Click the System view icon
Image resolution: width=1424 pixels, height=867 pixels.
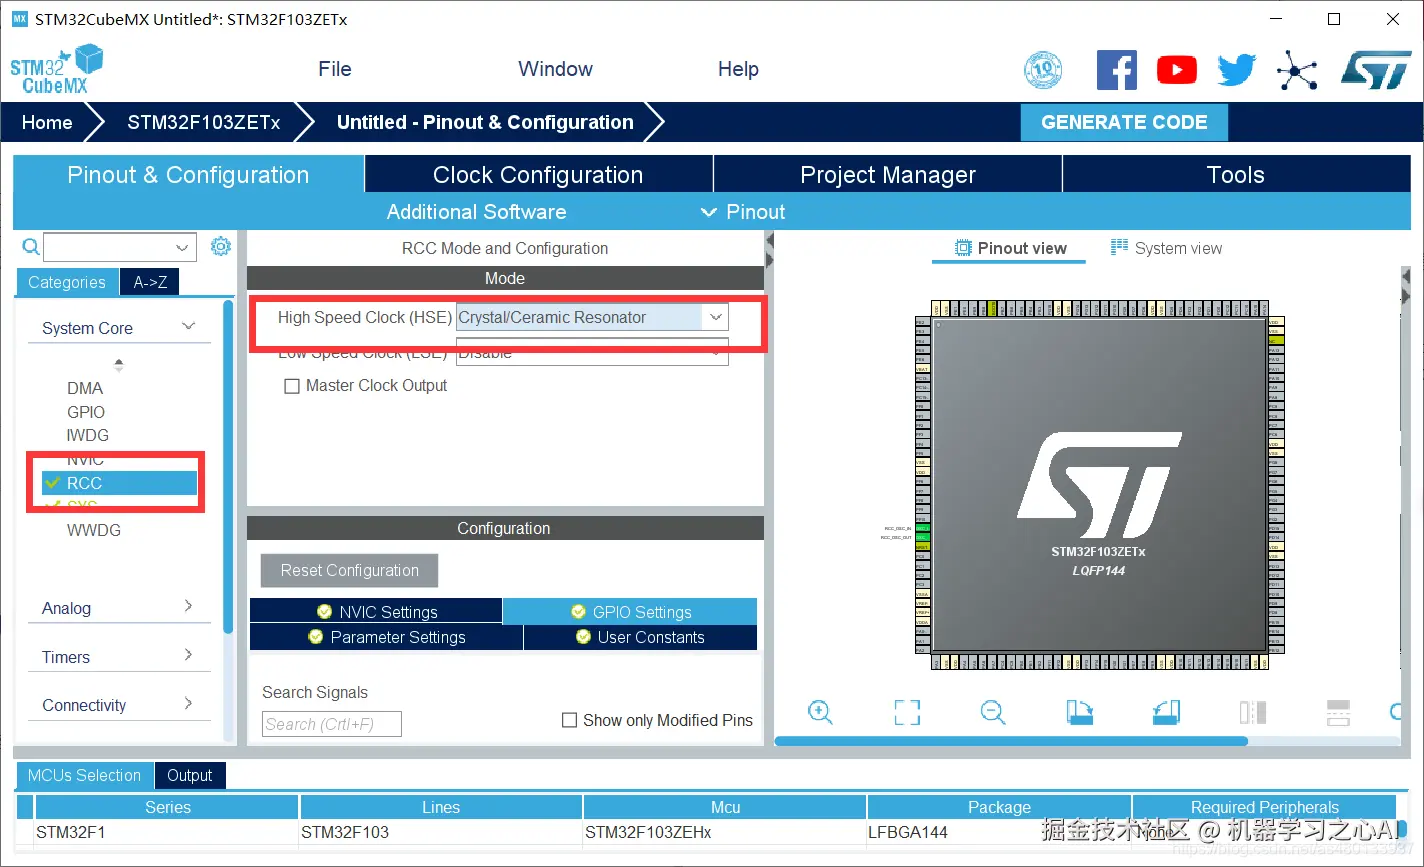pos(1120,248)
